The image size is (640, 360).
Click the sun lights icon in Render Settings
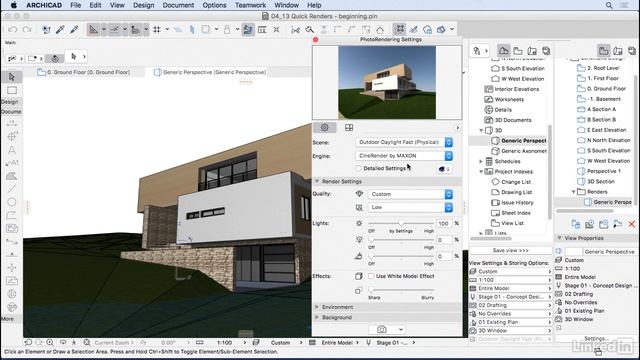coord(359,223)
